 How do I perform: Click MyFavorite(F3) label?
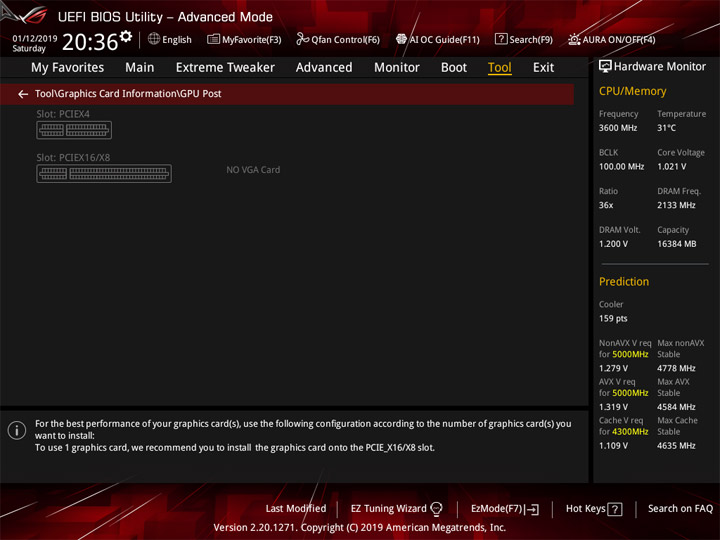252,40
